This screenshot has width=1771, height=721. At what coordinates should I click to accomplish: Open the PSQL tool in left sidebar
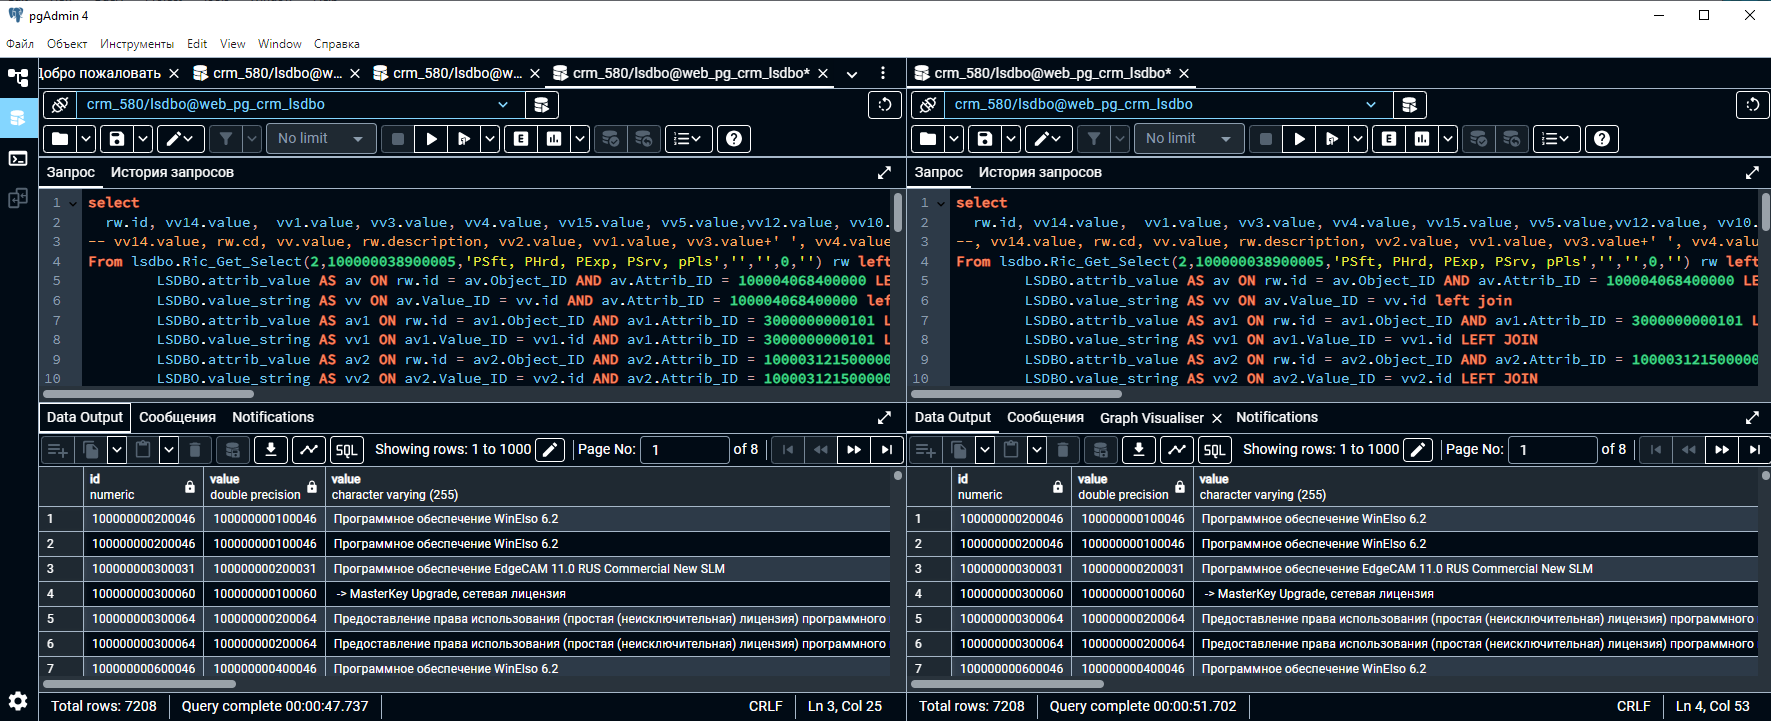point(18,158)
